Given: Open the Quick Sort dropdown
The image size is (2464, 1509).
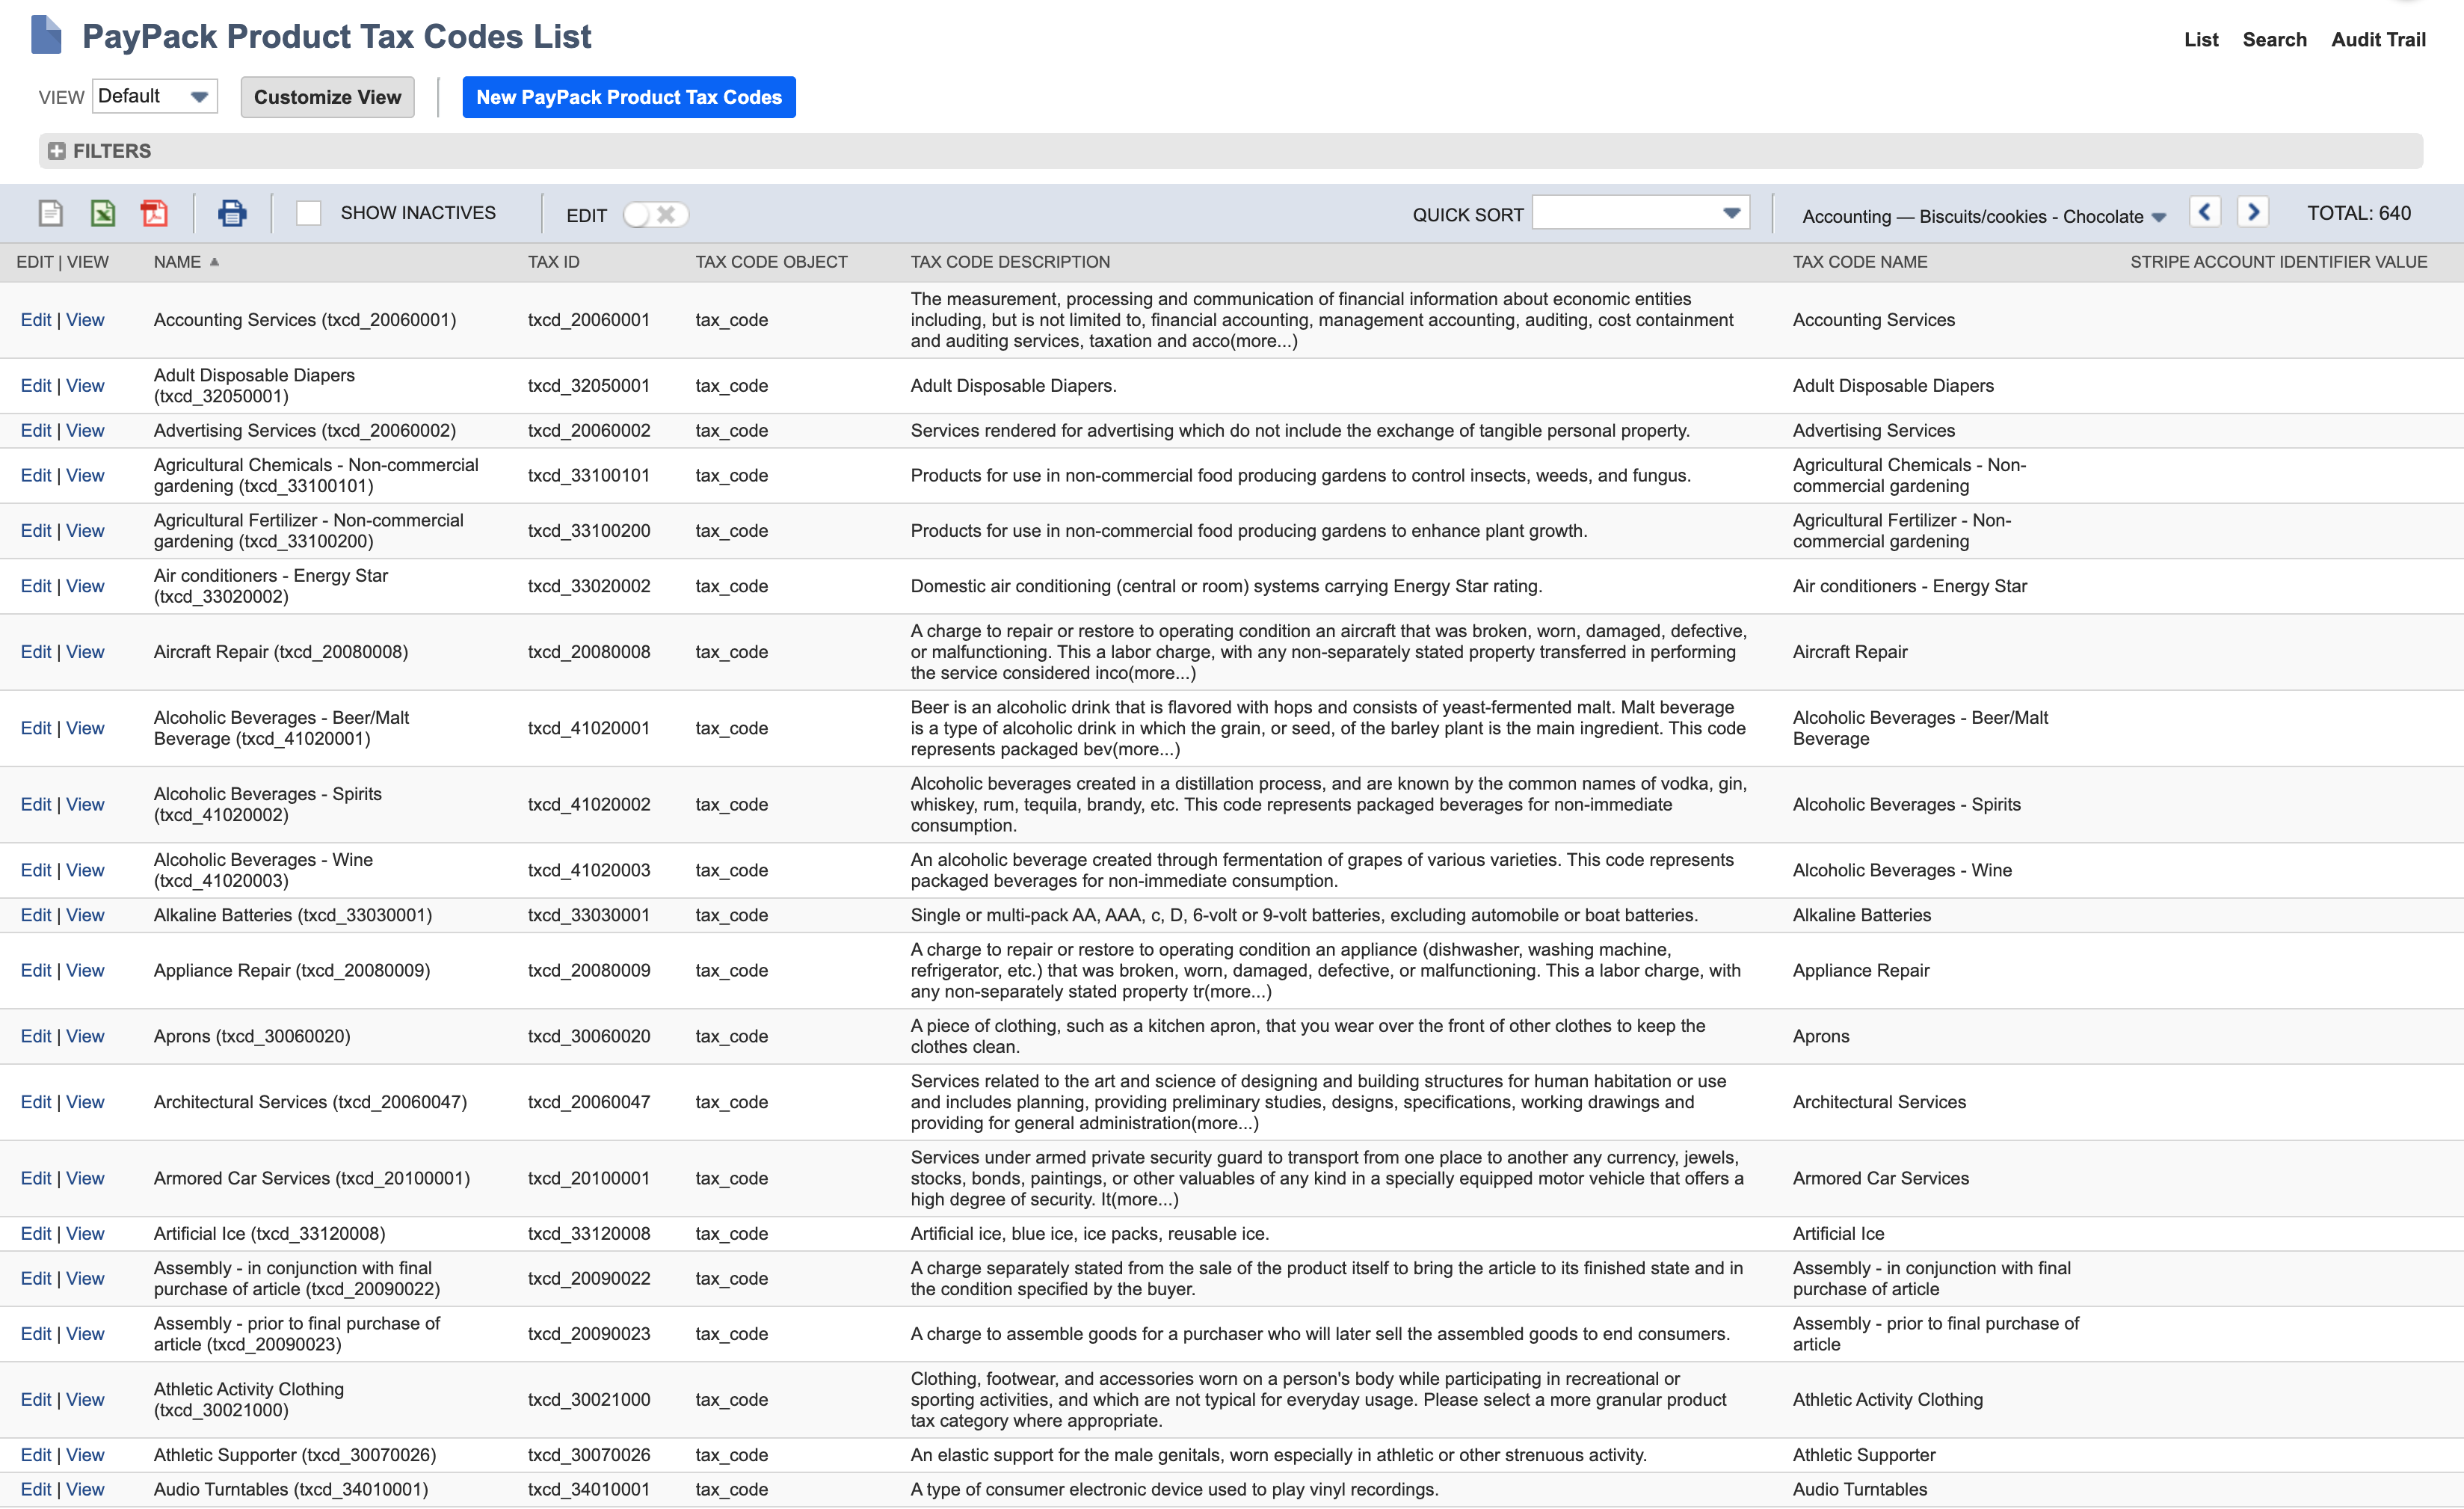Looking at the screenshot, I should pos(1730,212).
